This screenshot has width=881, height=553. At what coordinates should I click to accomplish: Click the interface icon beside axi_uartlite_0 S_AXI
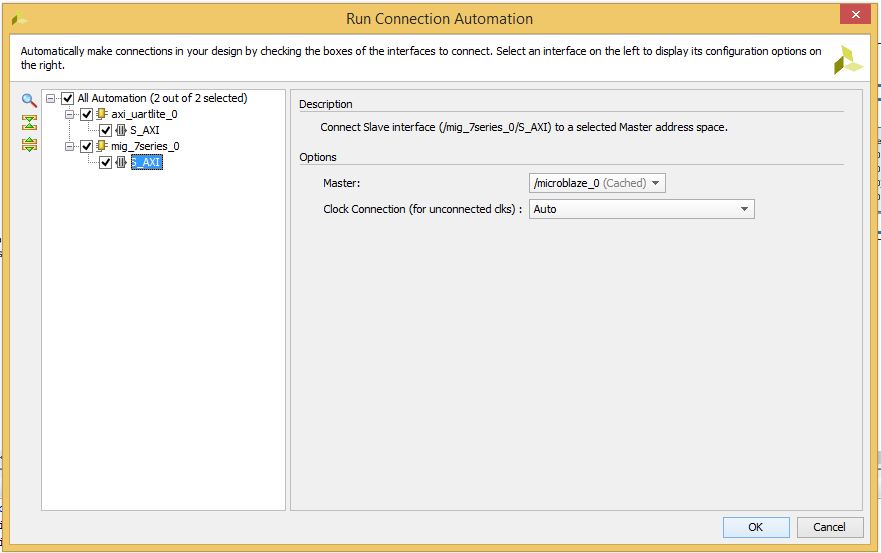(x=121, y=130)
